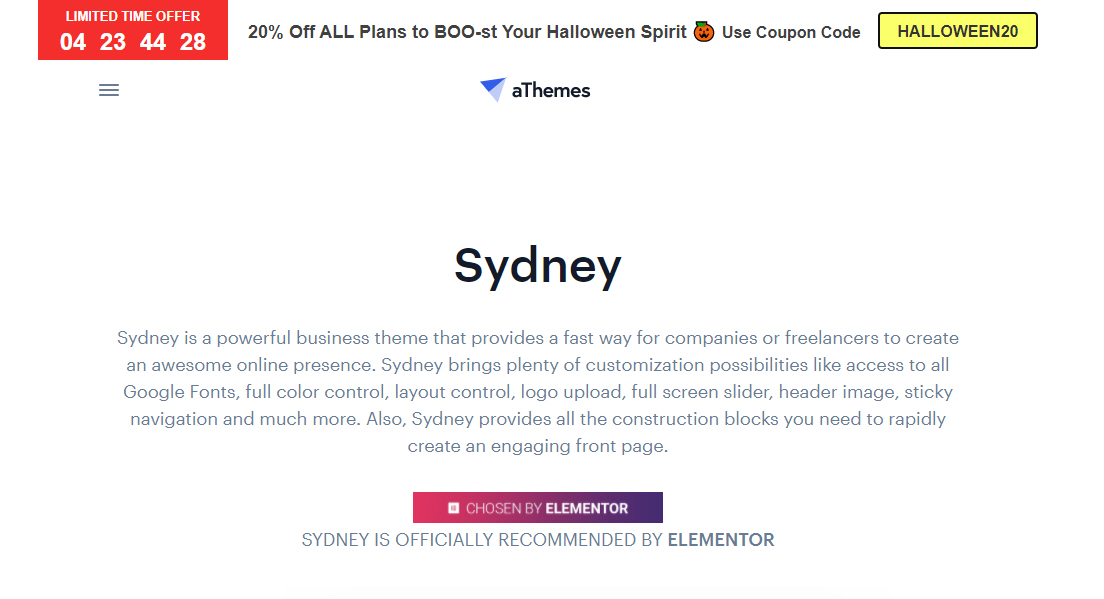Click the minutes value 44 in countdown
Screen dimensions: 1104x599
pyautogui.click(x=153, y=42)
